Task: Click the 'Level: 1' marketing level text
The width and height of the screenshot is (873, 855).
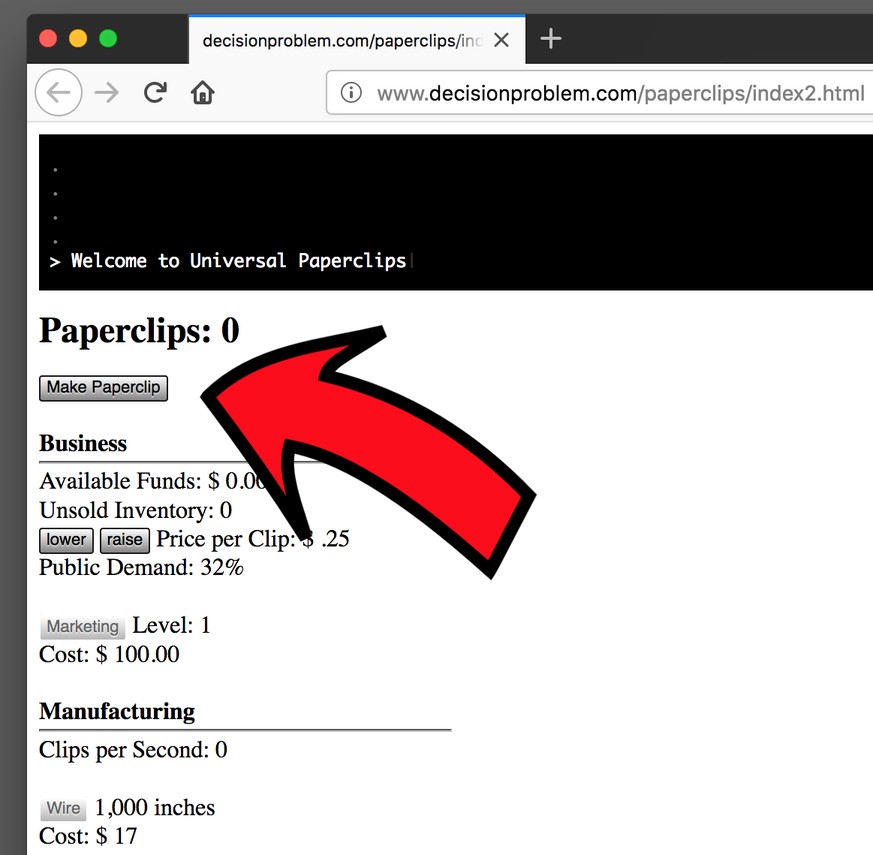Action: [171, 626]
